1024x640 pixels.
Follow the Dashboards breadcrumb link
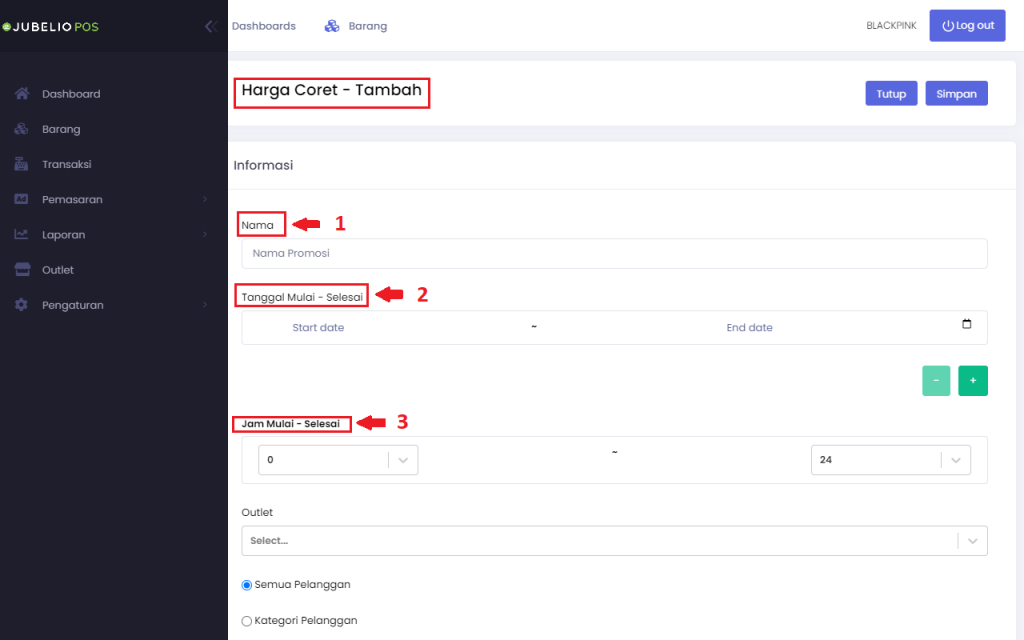pos(264,26)
